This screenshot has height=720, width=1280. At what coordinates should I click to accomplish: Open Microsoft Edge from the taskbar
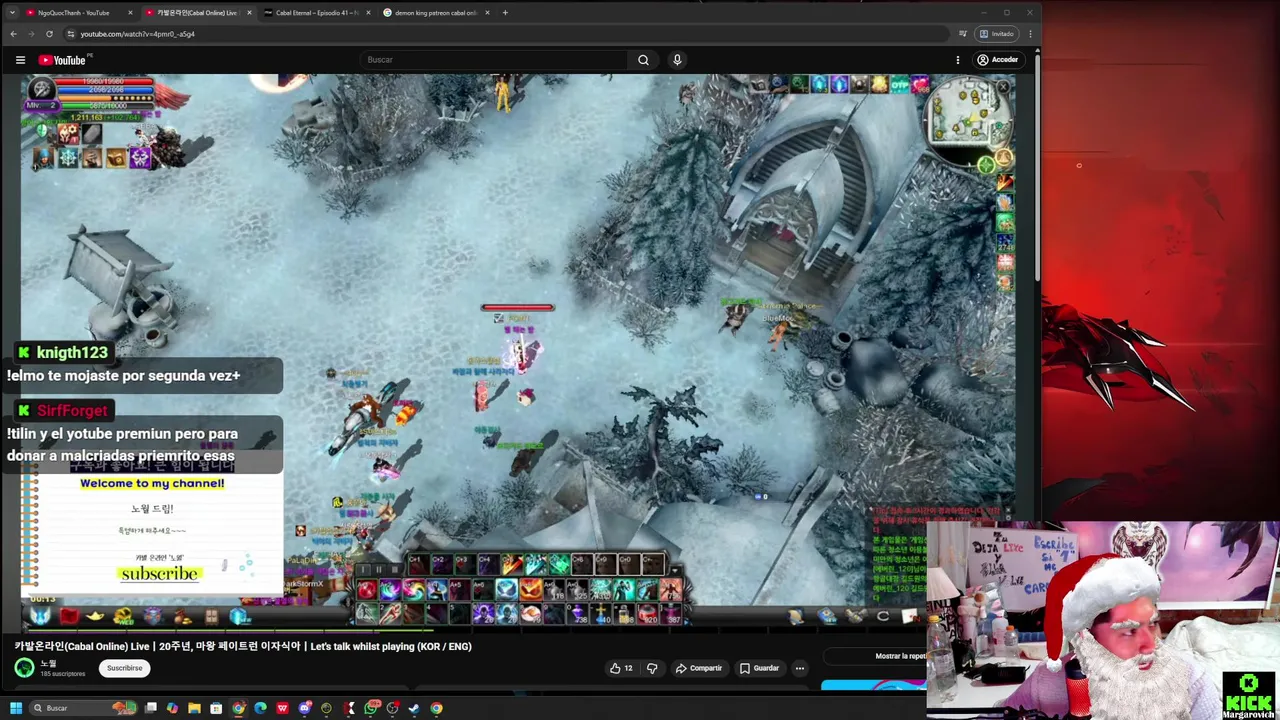(x=260, y=708)
